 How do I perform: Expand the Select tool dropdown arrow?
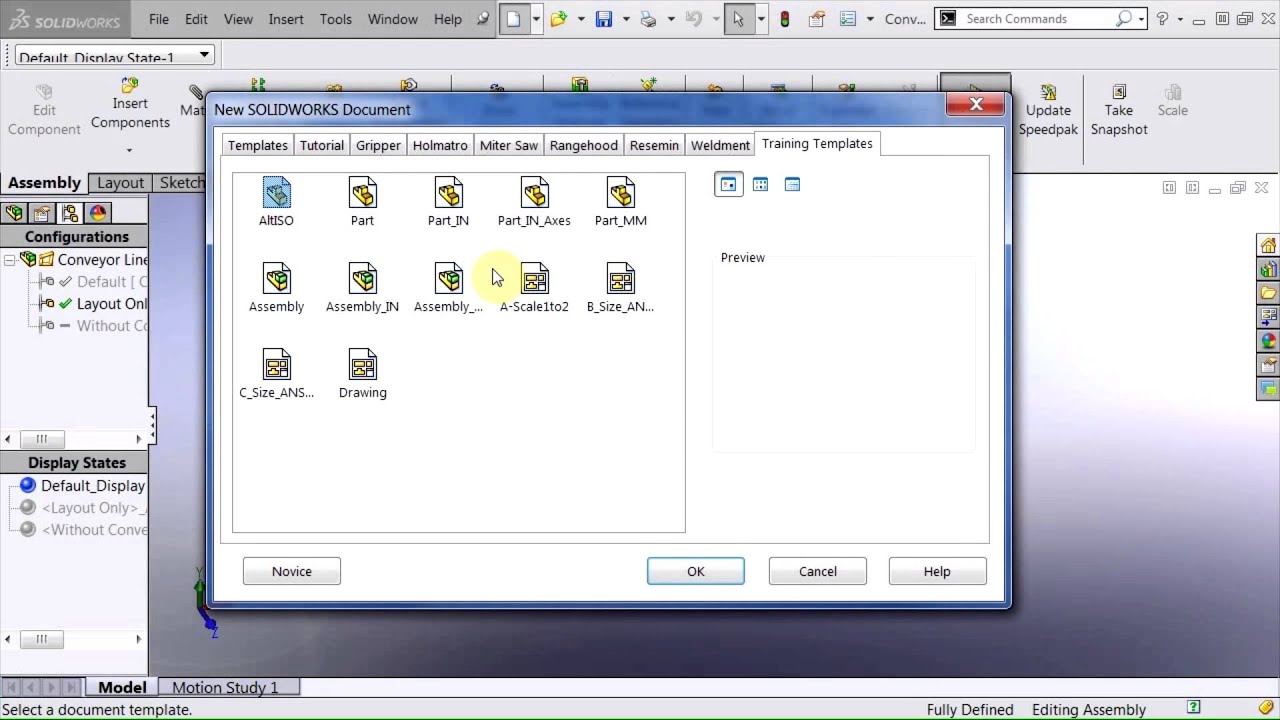click(x=760, y=19)
